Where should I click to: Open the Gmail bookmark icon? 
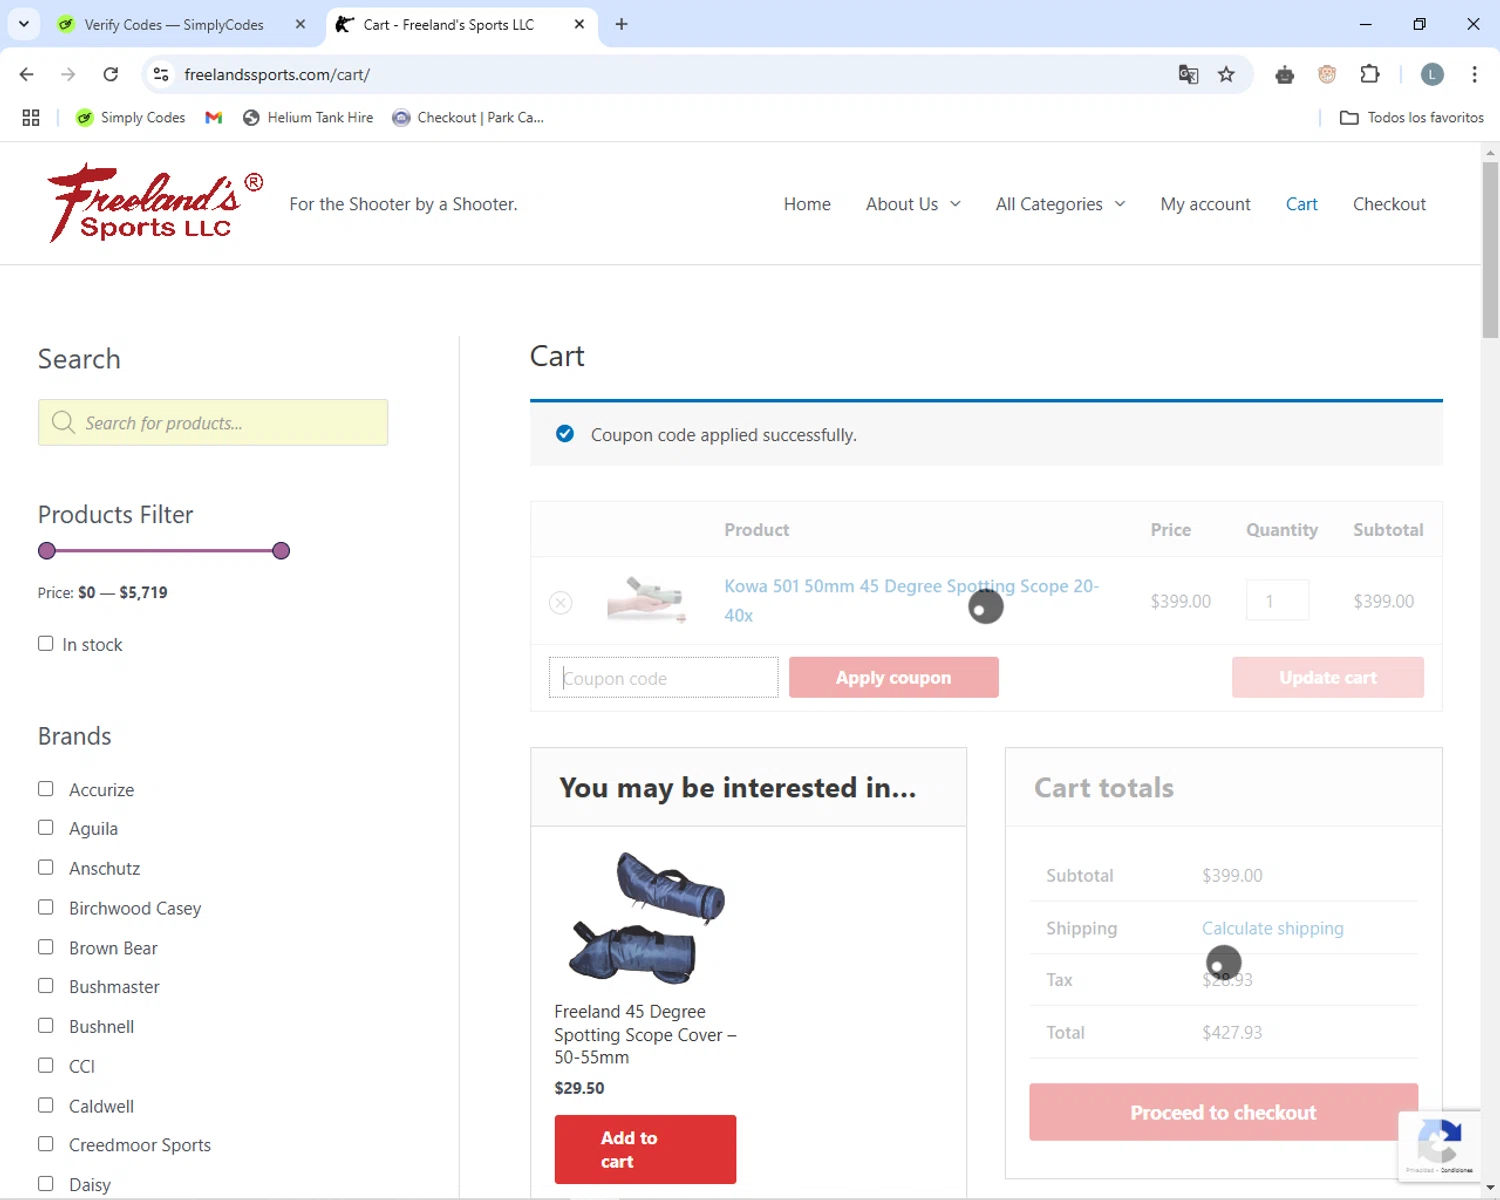pyautogui.click(x=214, y=118)
